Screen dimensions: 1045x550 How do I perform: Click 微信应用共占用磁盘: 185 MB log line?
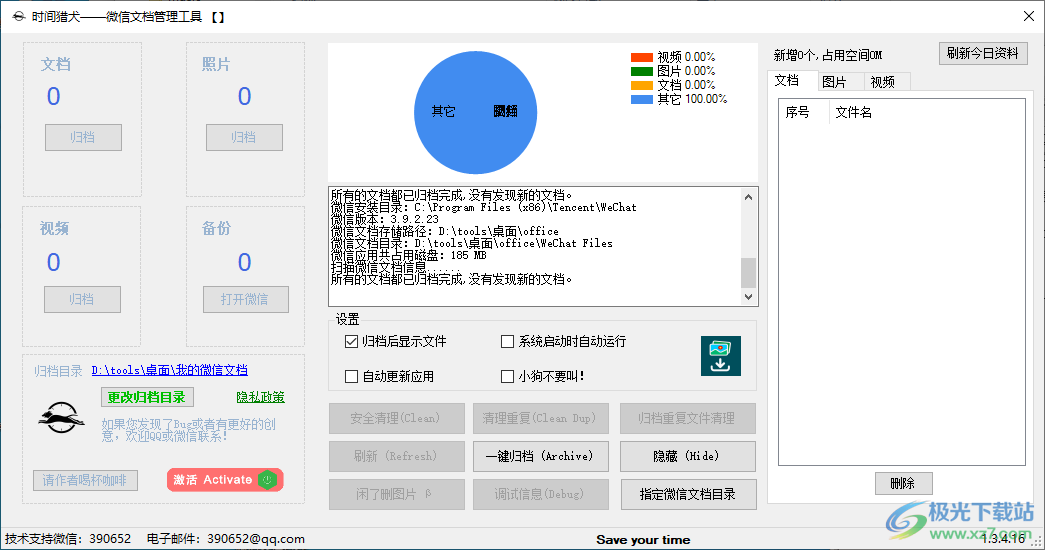409,255
